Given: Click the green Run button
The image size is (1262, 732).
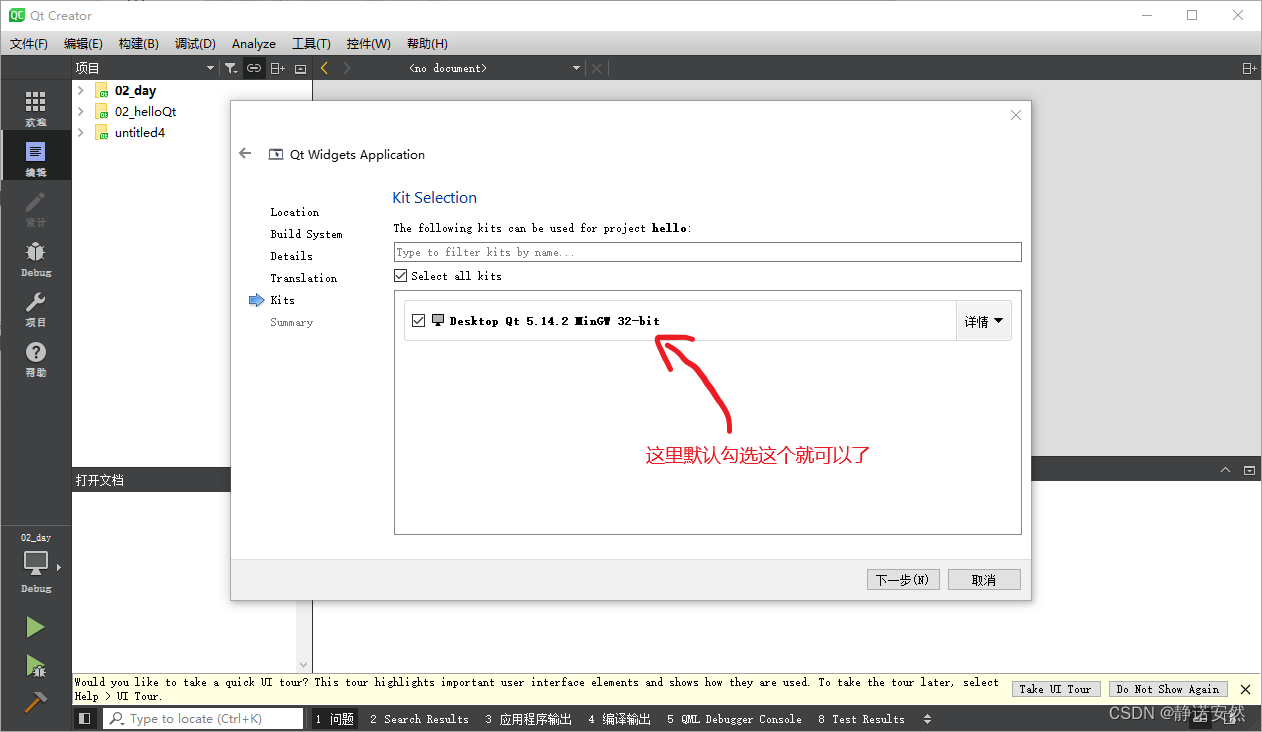Looking at the screenshot, I should pos(36,627).
